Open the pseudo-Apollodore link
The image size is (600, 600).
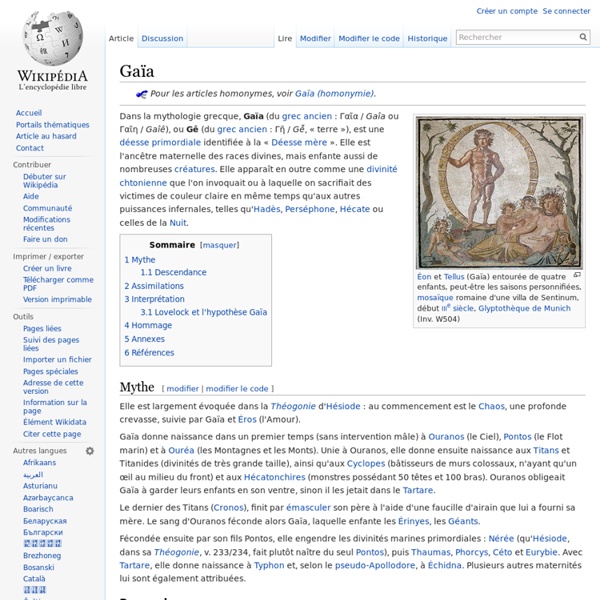coord(375,566)
